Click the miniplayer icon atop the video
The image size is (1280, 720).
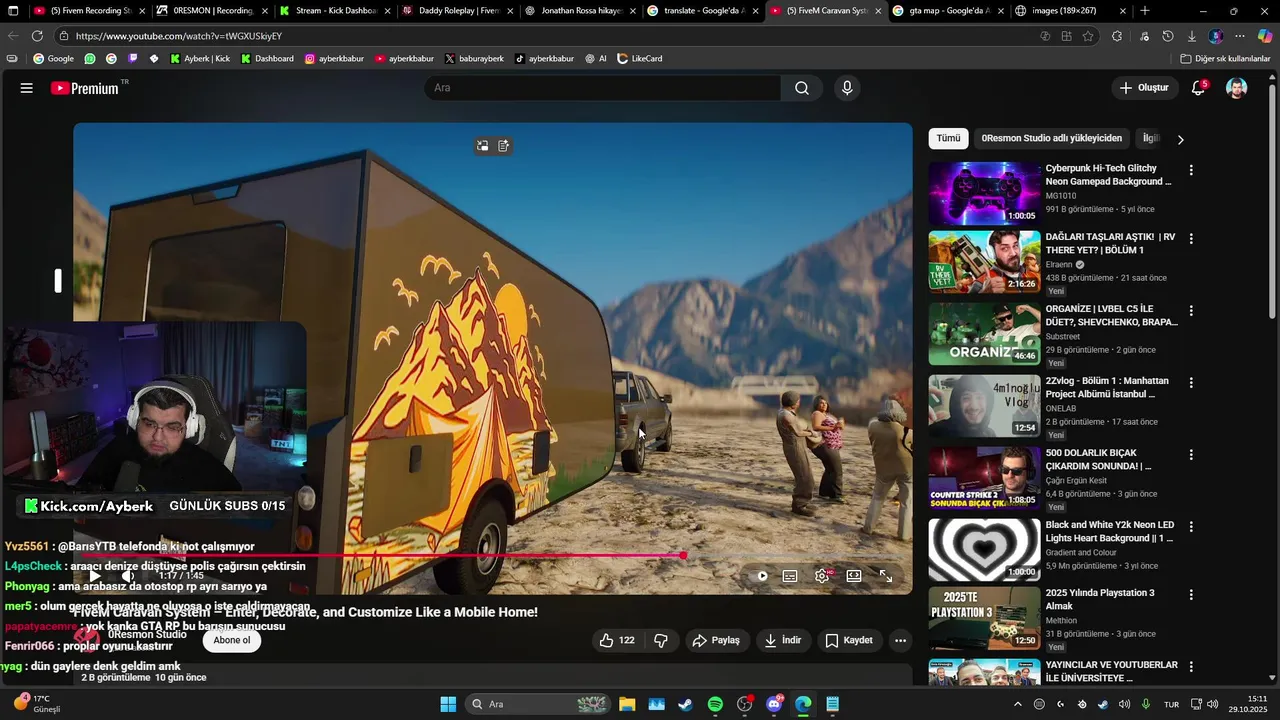coord(482,146)
